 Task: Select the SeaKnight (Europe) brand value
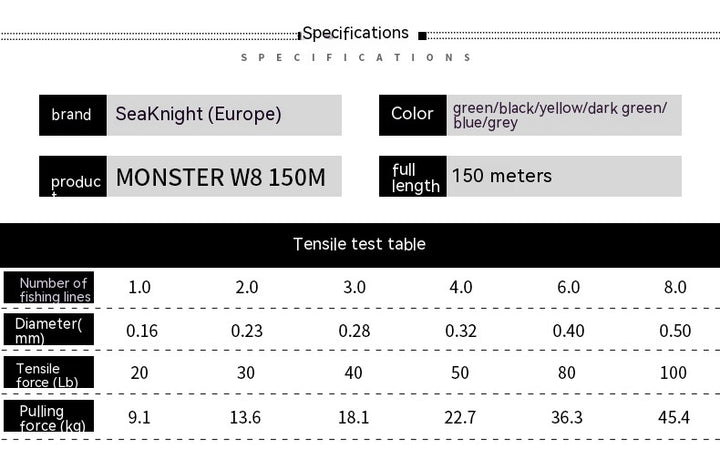point(198,115)
